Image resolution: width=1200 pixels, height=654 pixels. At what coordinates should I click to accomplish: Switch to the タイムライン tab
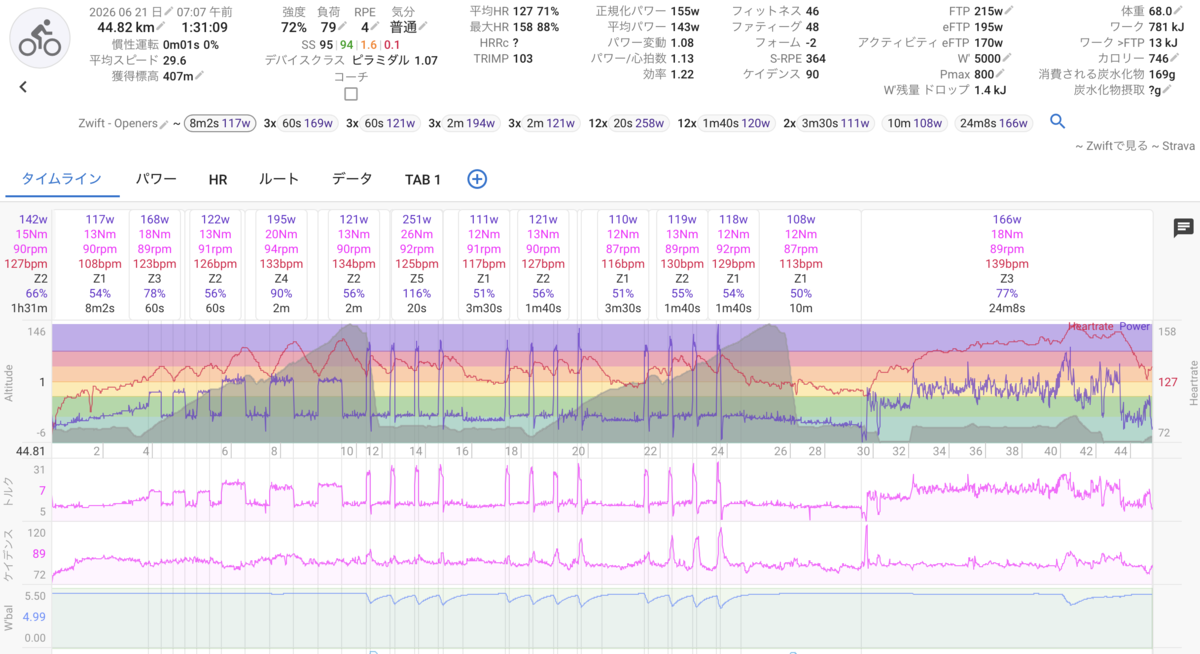[61, 179]
